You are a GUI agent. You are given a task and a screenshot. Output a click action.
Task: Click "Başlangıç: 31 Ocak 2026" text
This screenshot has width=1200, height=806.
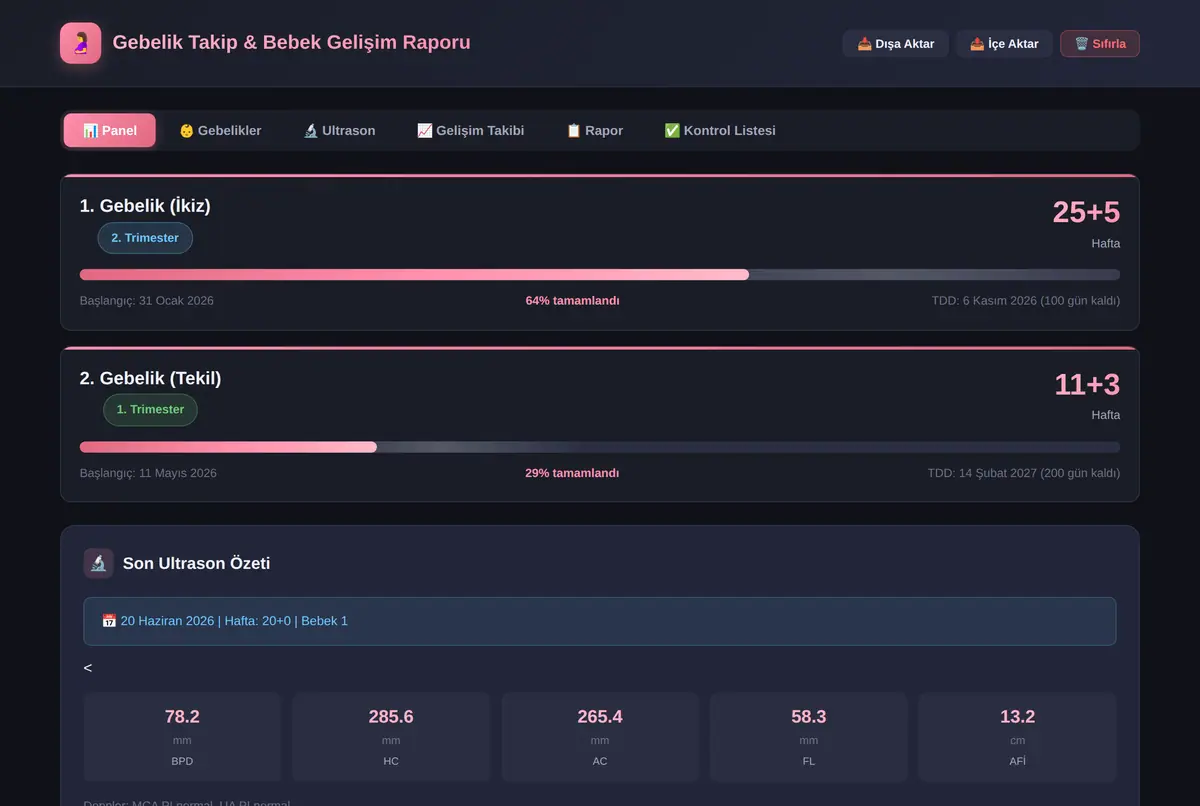[147, 301]
